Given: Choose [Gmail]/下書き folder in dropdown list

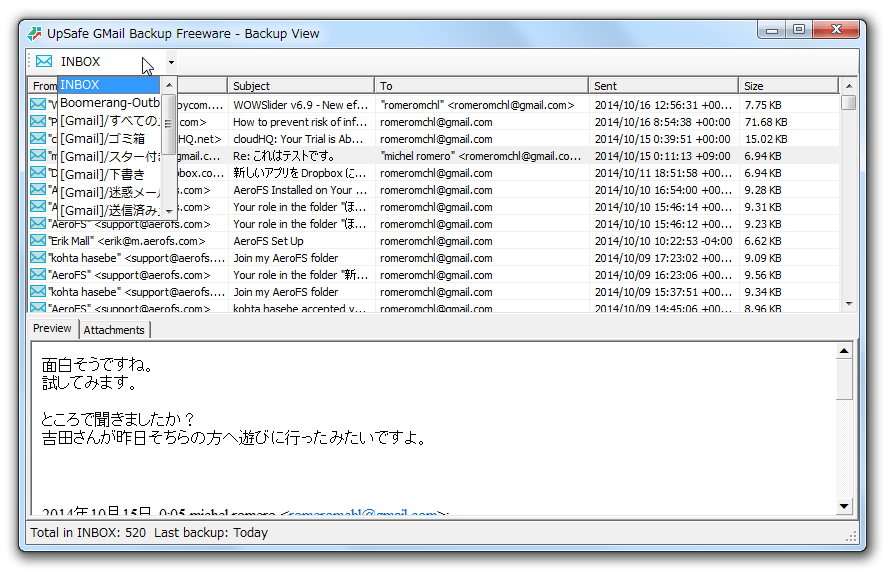Looking at the screenshot, I should tap(109, 174).
